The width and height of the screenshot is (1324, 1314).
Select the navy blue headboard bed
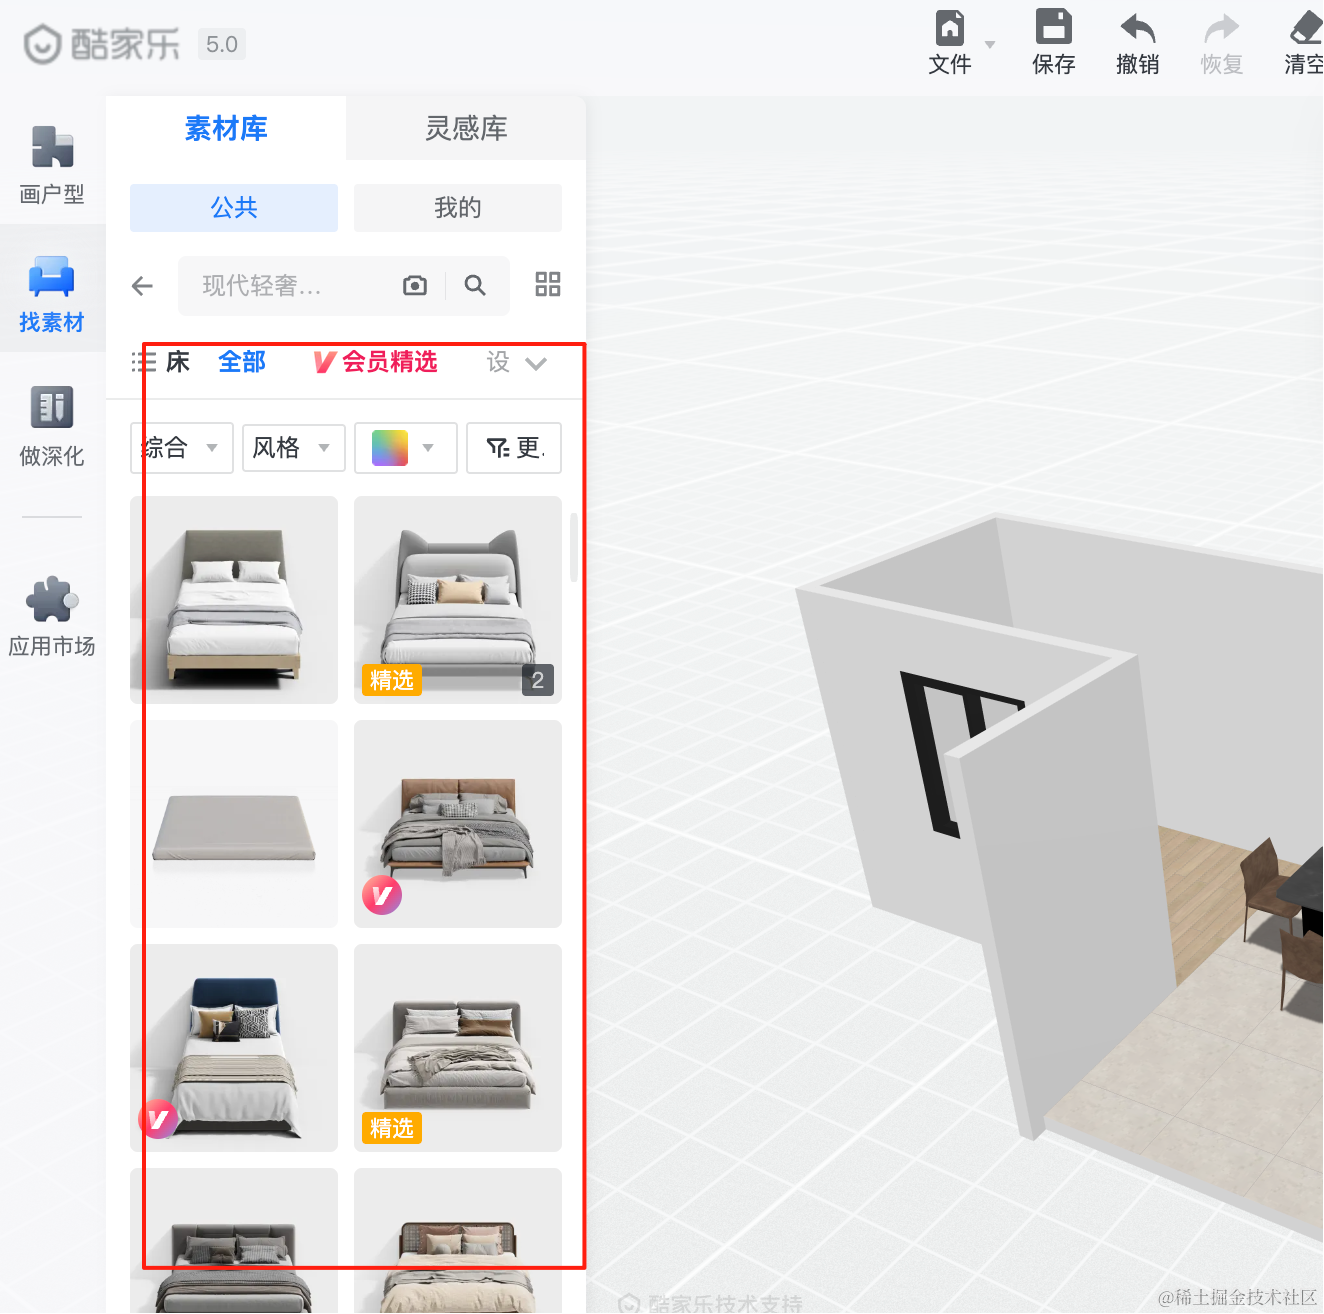point(234,1048)
